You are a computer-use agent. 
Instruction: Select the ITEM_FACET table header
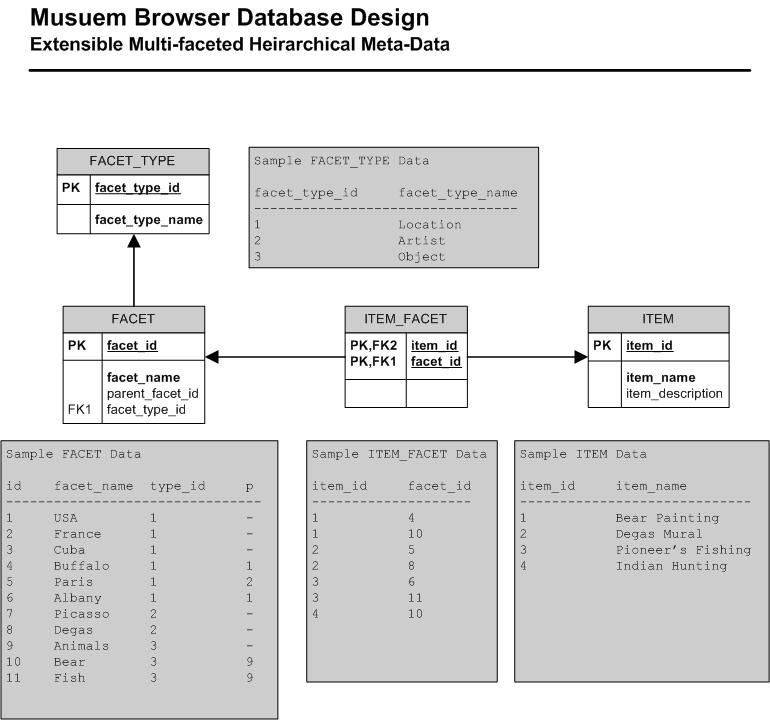click(x=406, y=319)
